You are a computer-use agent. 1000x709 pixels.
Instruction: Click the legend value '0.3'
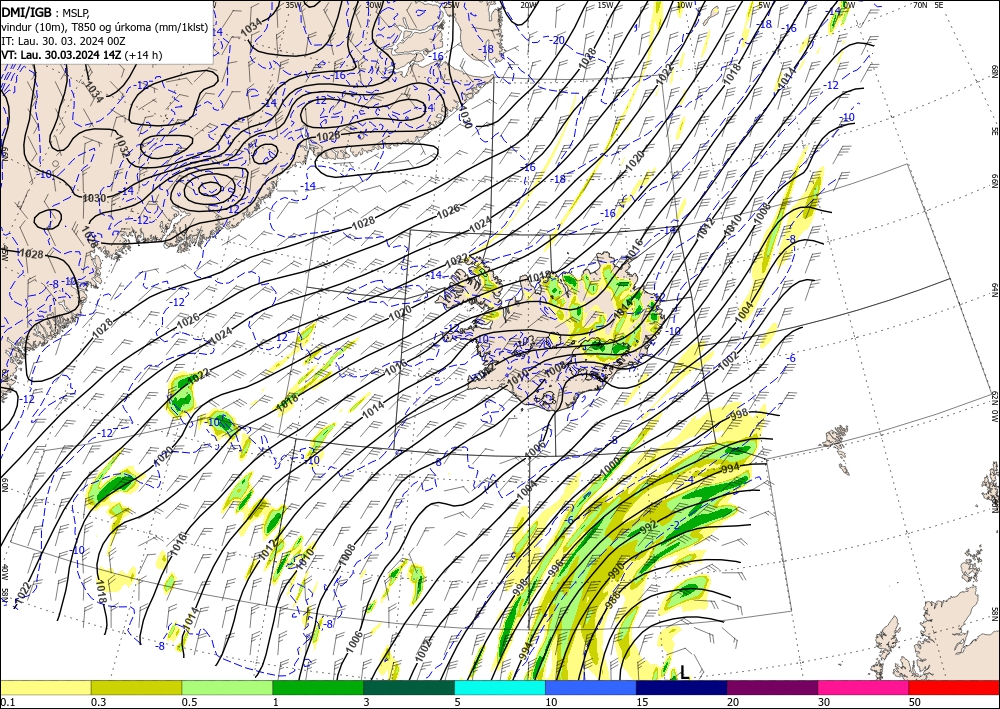[x=98, y=702]
